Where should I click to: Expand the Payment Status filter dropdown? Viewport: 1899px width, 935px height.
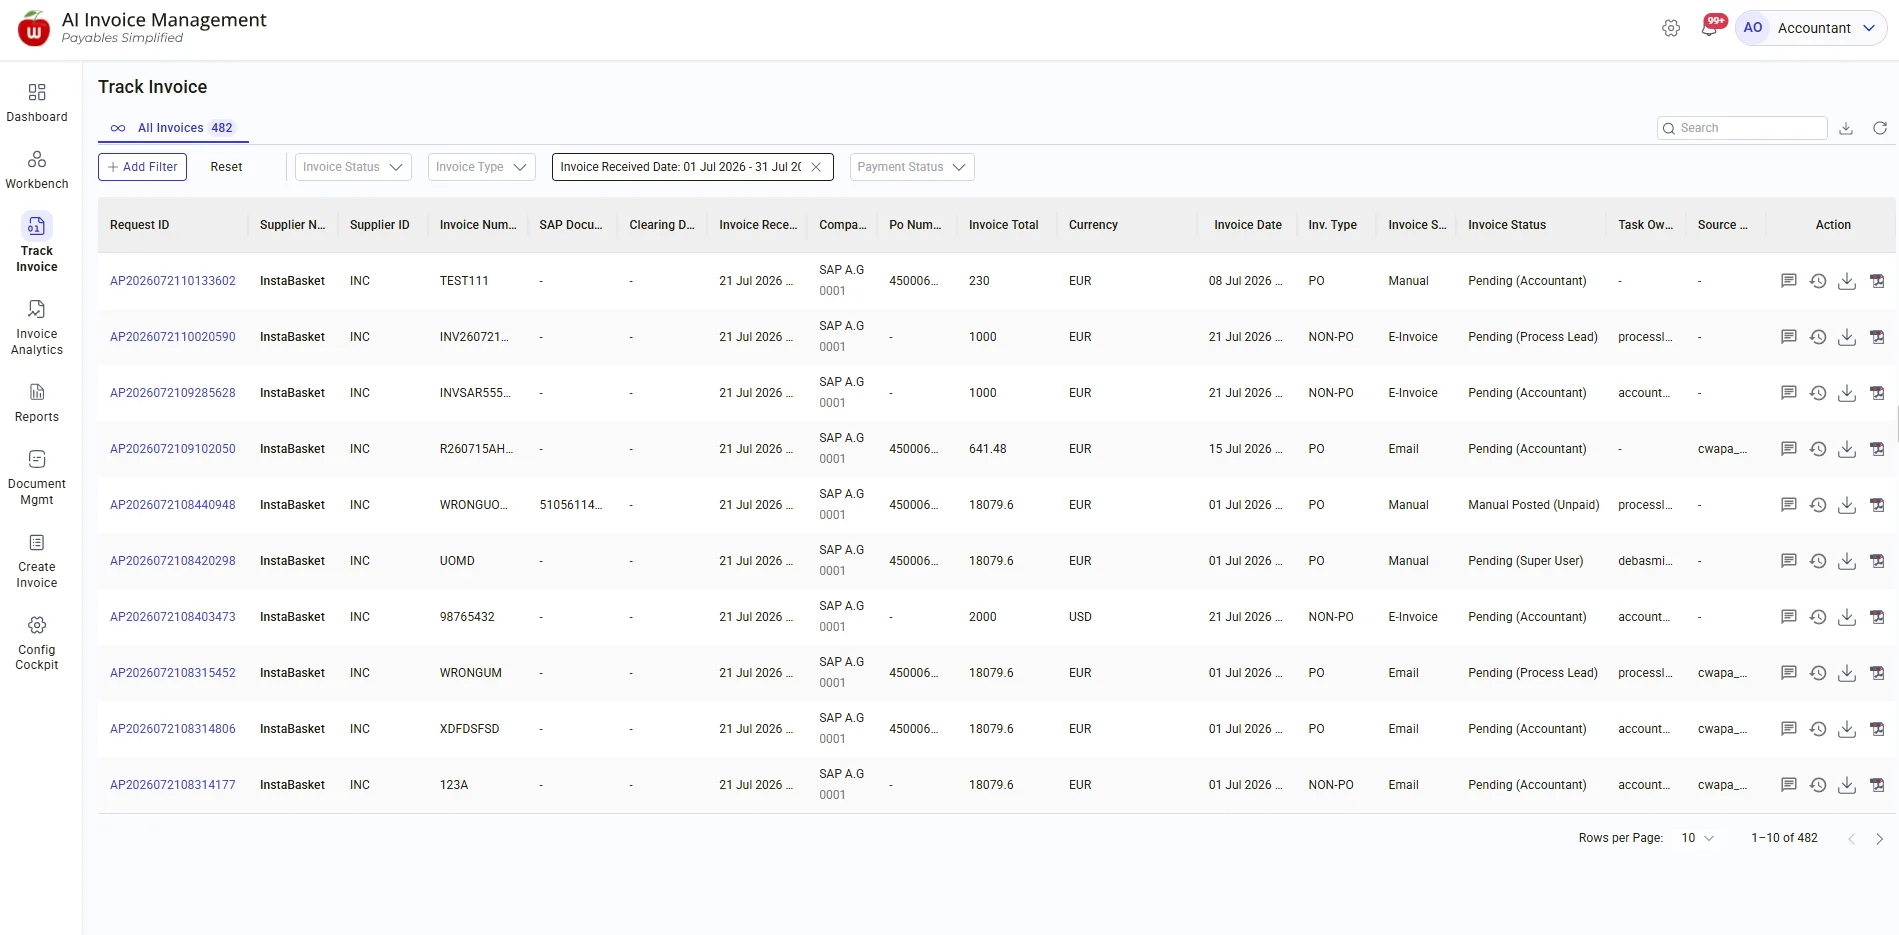912,167
